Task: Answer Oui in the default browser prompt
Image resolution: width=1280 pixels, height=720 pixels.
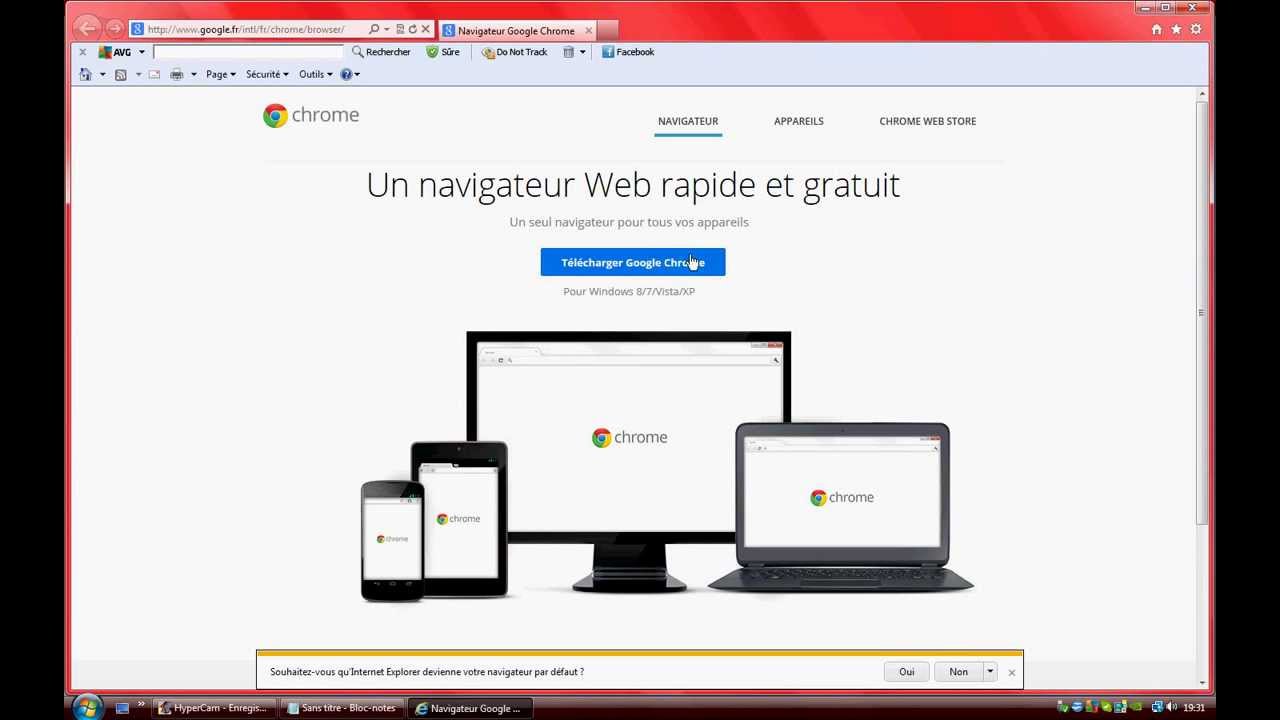Action: pos(907,672)
